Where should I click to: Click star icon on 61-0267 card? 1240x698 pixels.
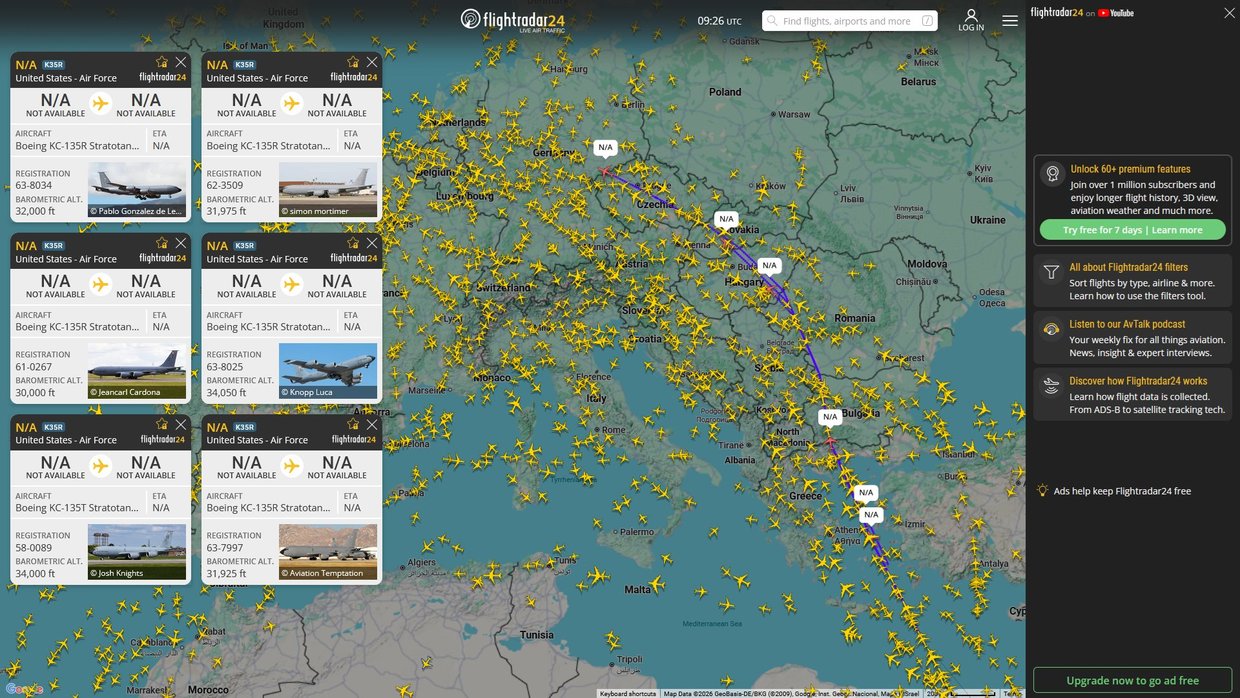tap(162, 243)
